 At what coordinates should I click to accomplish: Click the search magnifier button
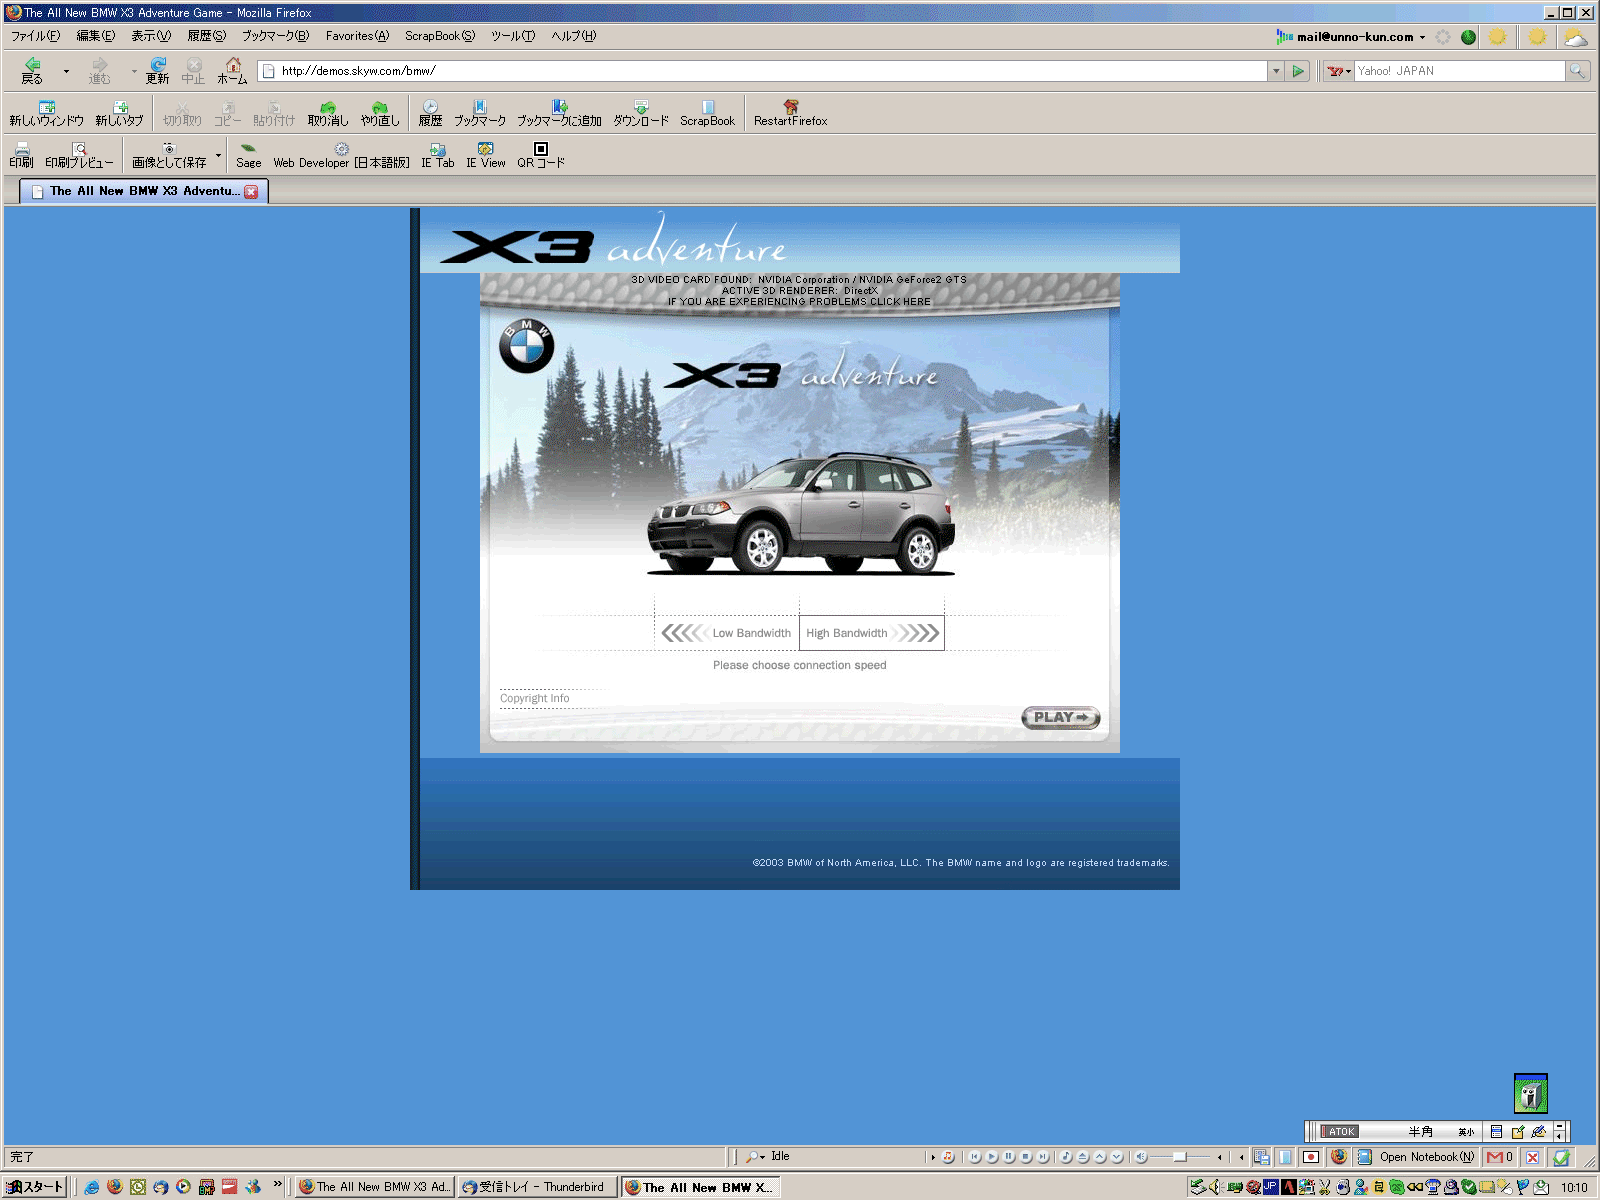pyautogui.click(x=1578, y=71)
